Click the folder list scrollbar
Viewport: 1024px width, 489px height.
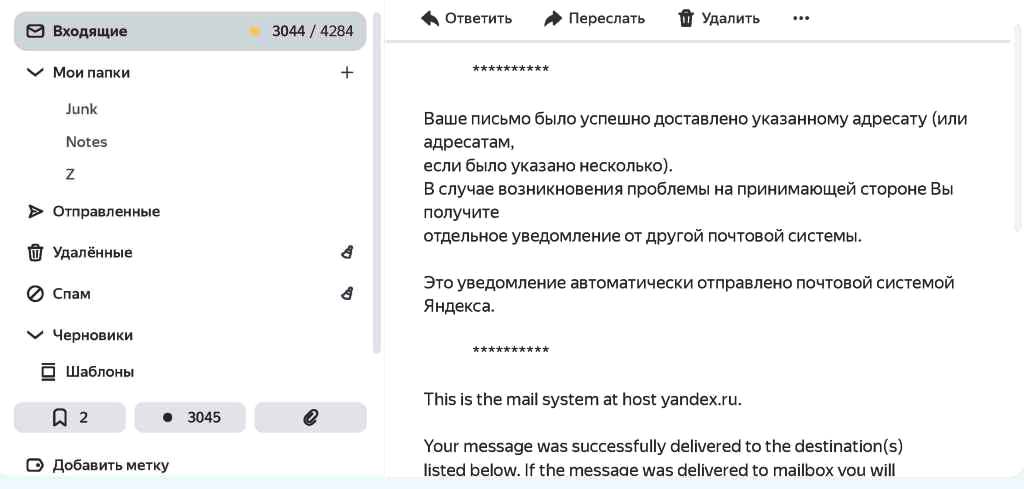[377, 180]
